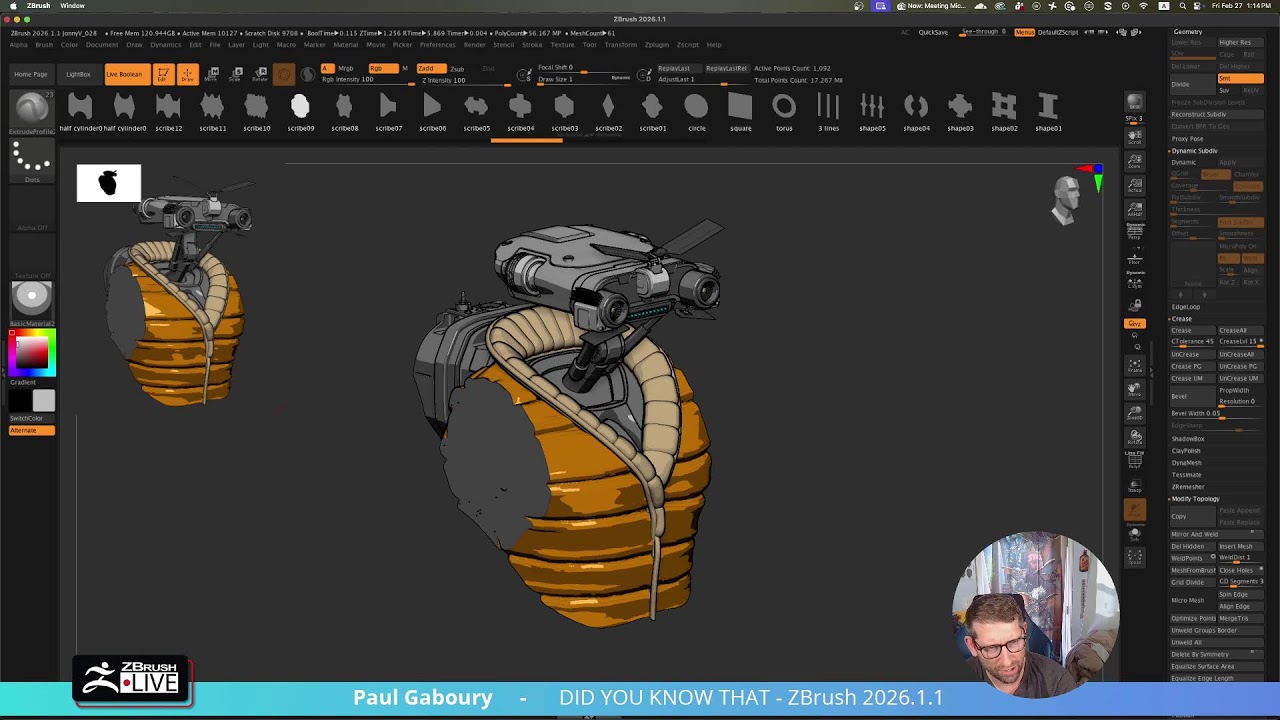Toggle the Smt subdivide option
Viewport: 1280px width, 720px height.
click(x=1240, y=78)
